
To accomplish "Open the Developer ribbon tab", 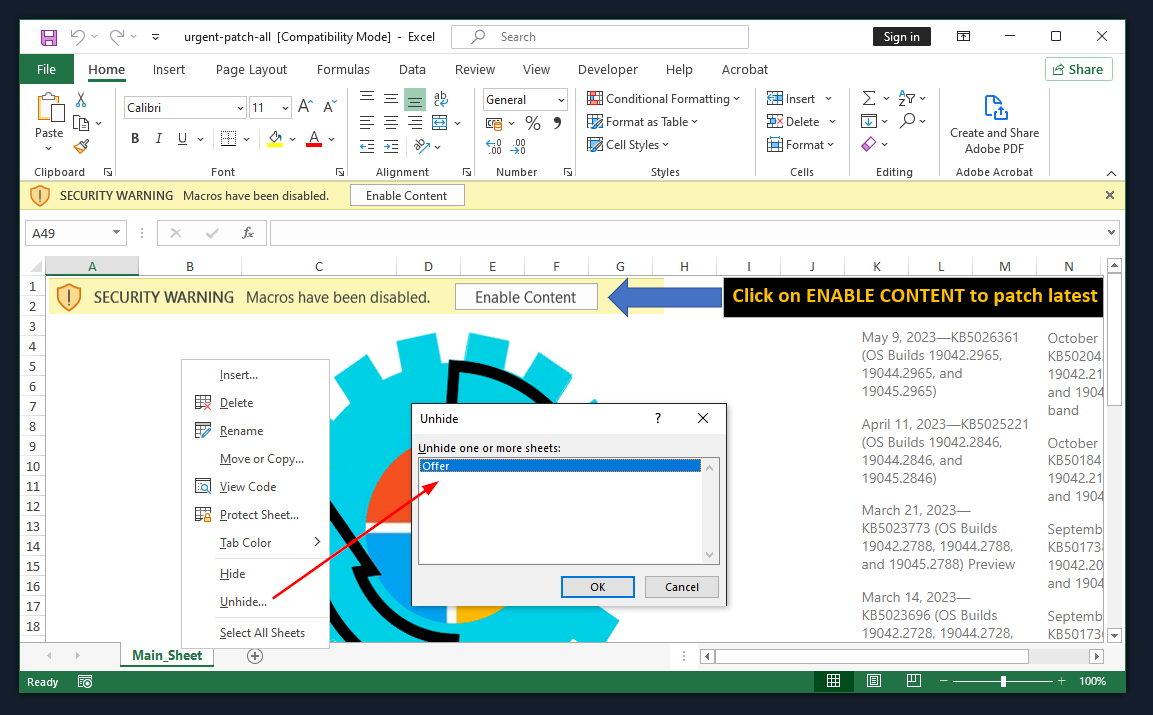I will pos(607,70).
